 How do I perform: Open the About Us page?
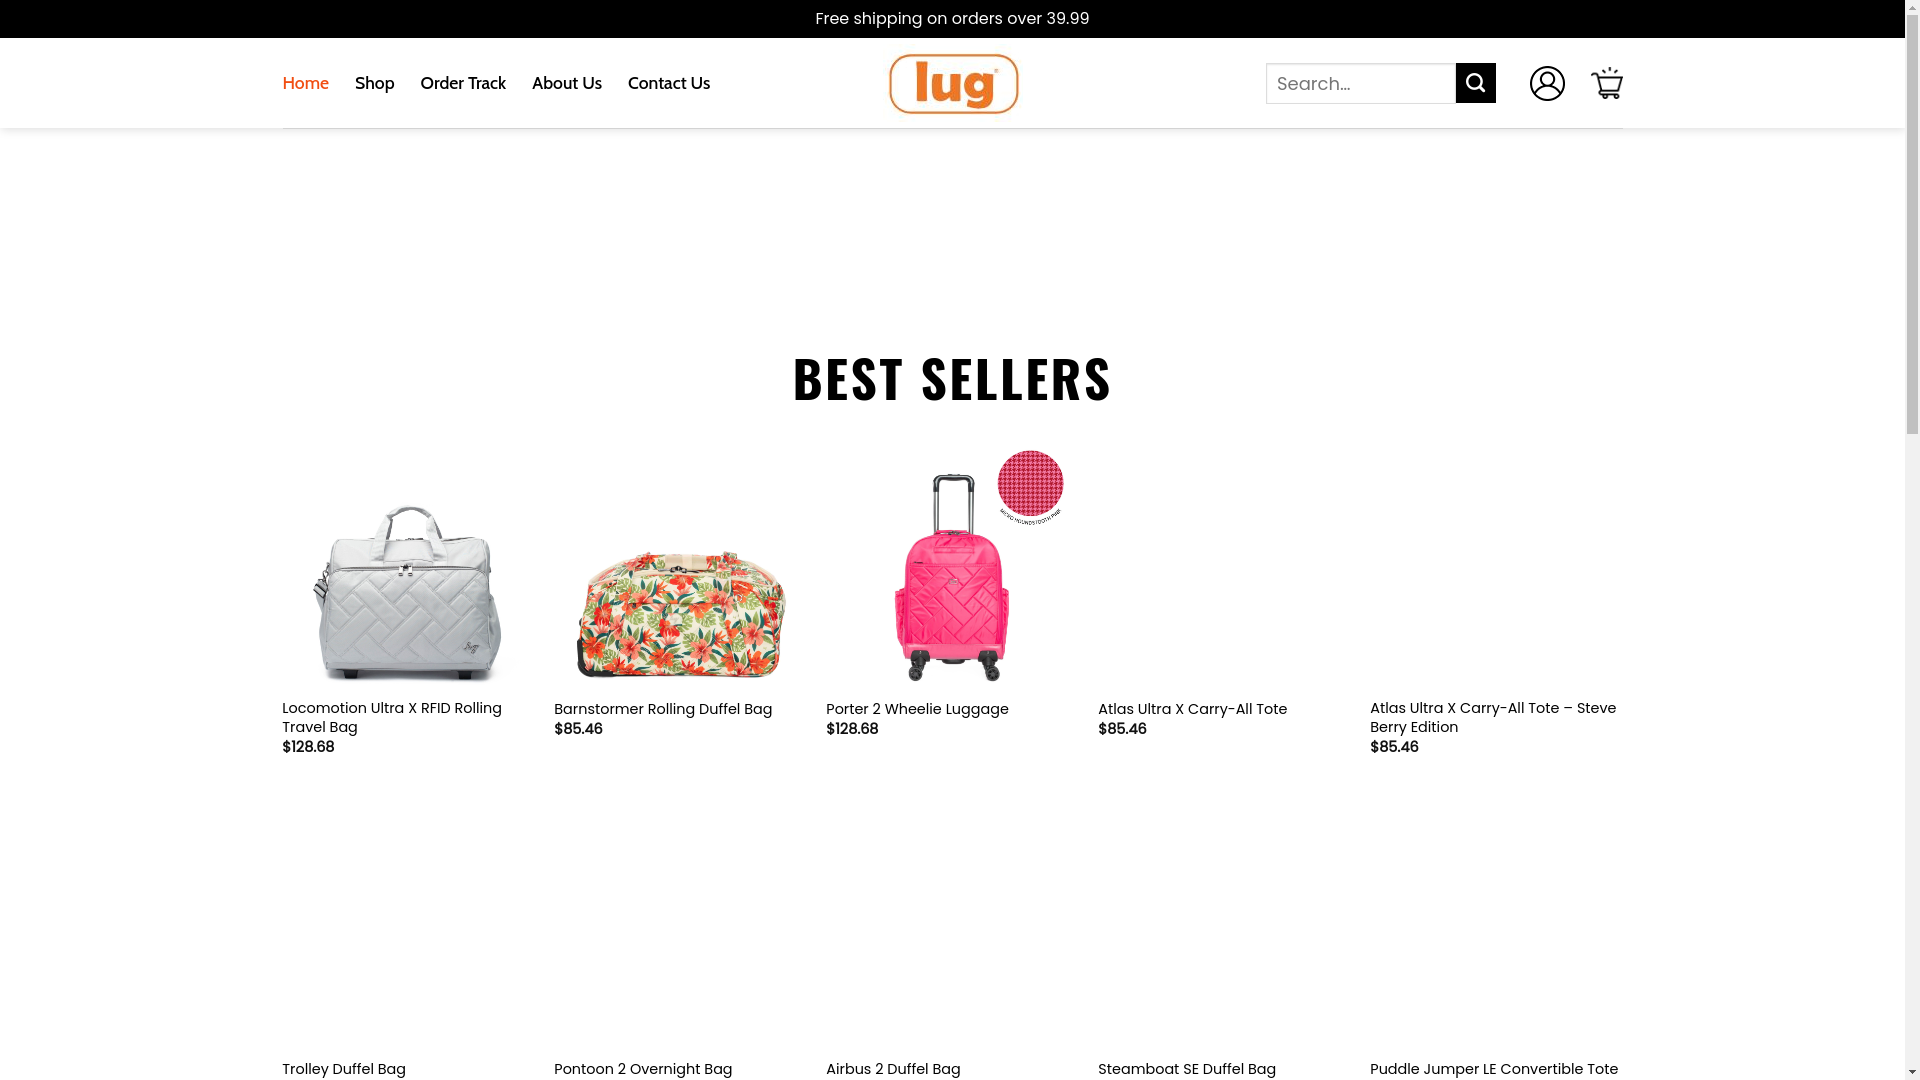point(567,83)
